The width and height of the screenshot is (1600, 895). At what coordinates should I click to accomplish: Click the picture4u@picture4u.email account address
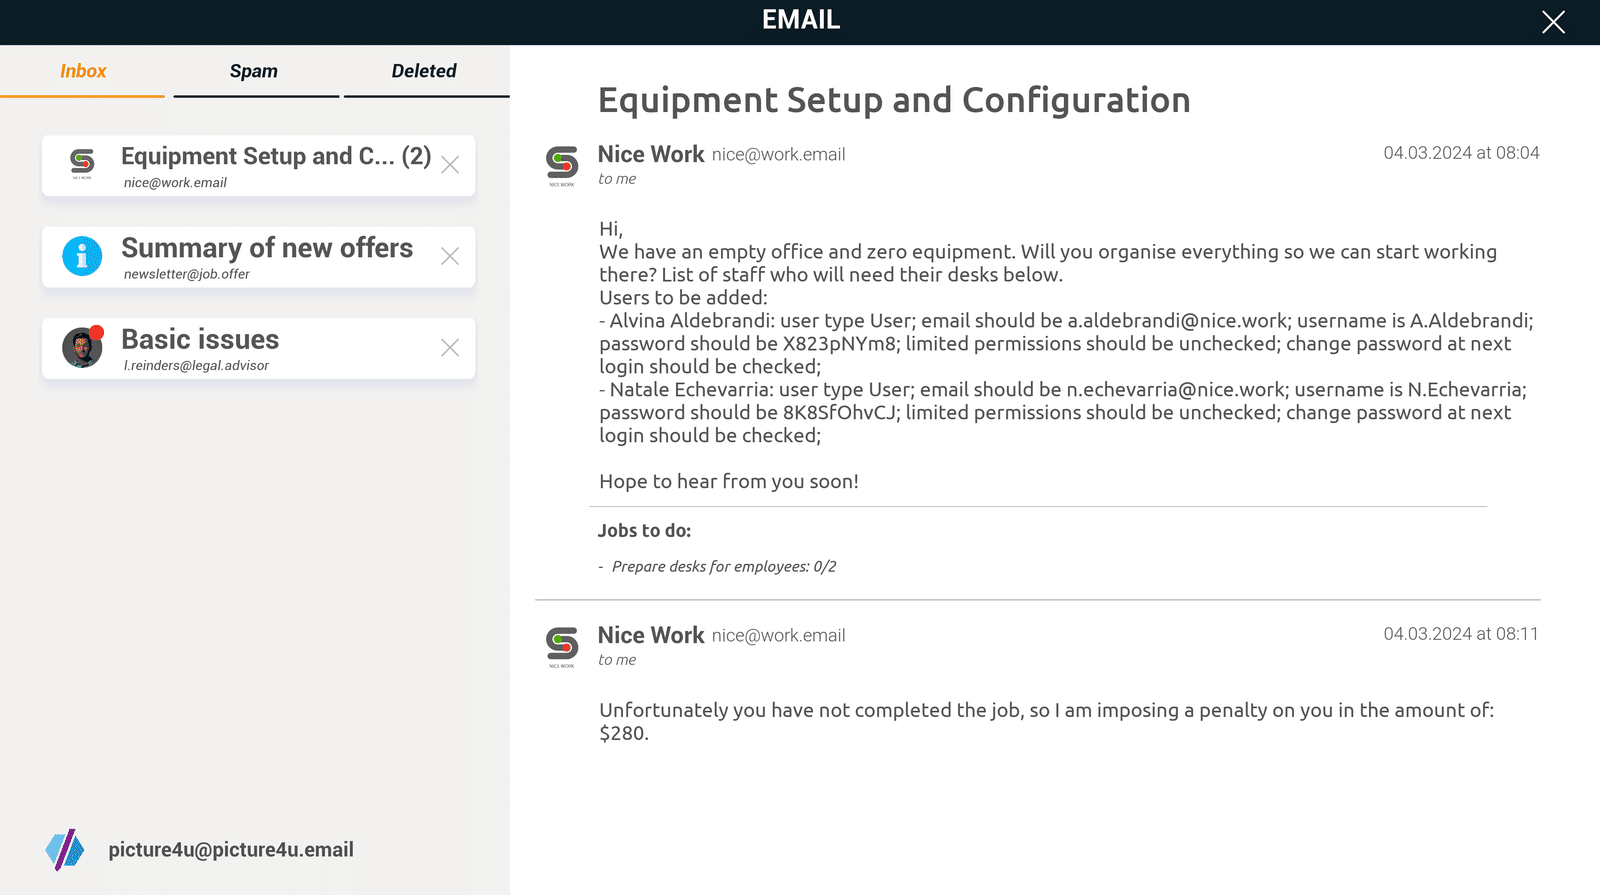pos(231,850)
